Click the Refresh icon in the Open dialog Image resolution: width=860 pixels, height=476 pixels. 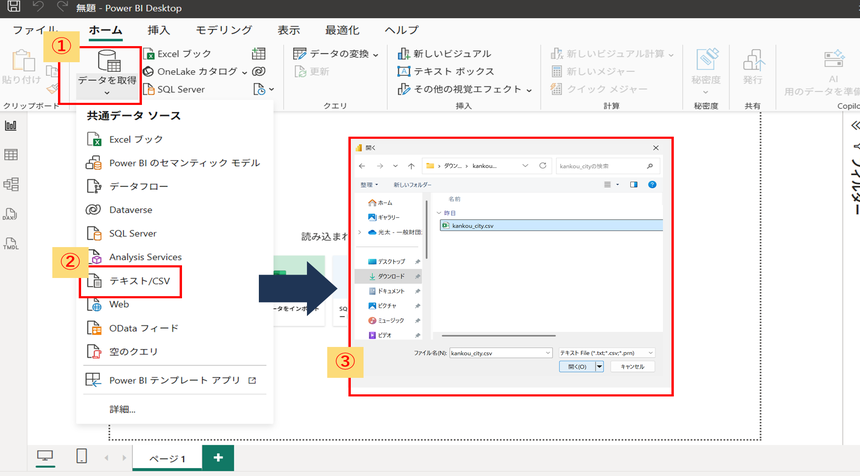coord(542,166)
